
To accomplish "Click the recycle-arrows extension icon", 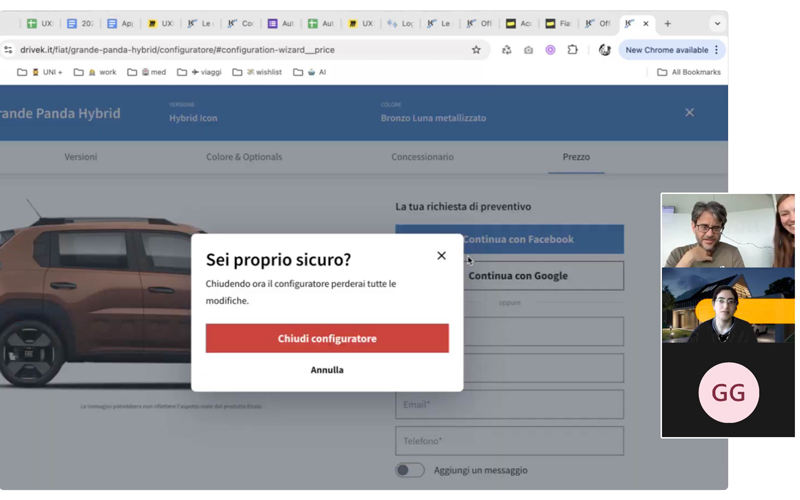I will (506, 50).
